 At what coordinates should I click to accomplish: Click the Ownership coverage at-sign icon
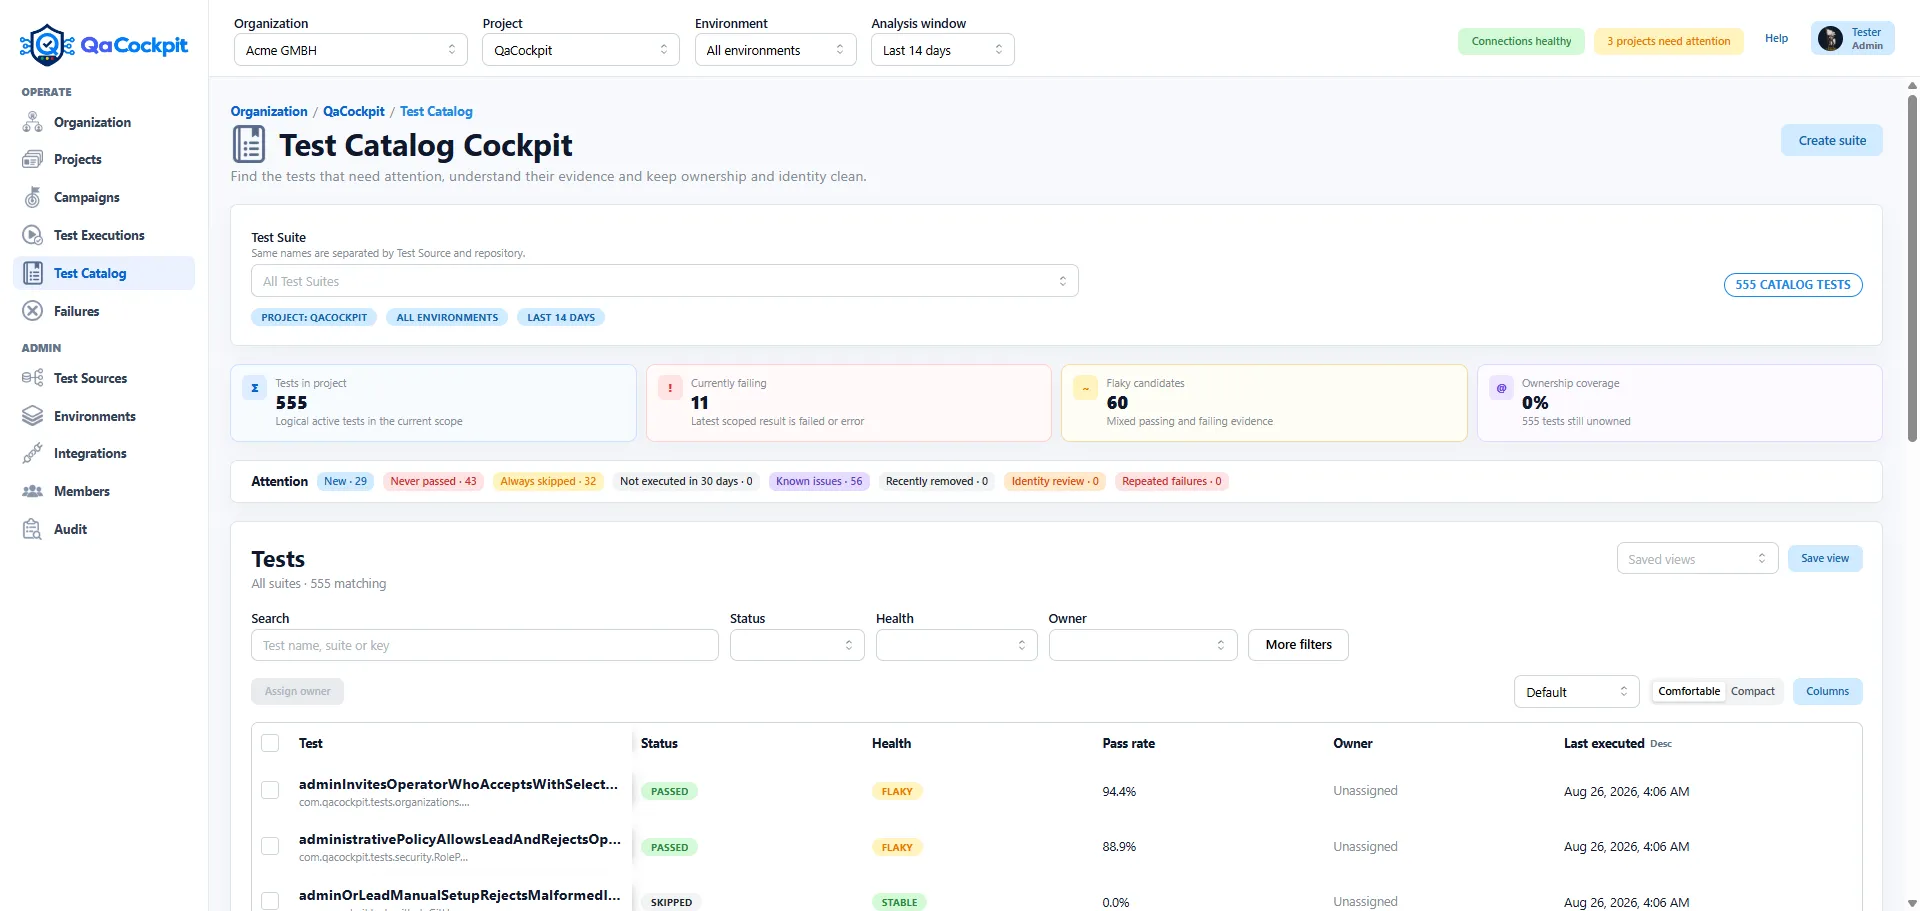1501,388
